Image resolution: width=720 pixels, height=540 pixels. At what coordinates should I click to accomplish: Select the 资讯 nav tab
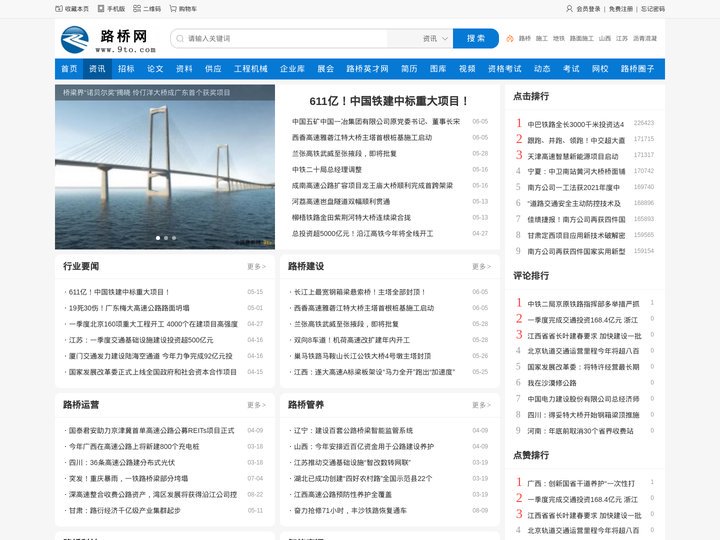(x=97, y=69)
